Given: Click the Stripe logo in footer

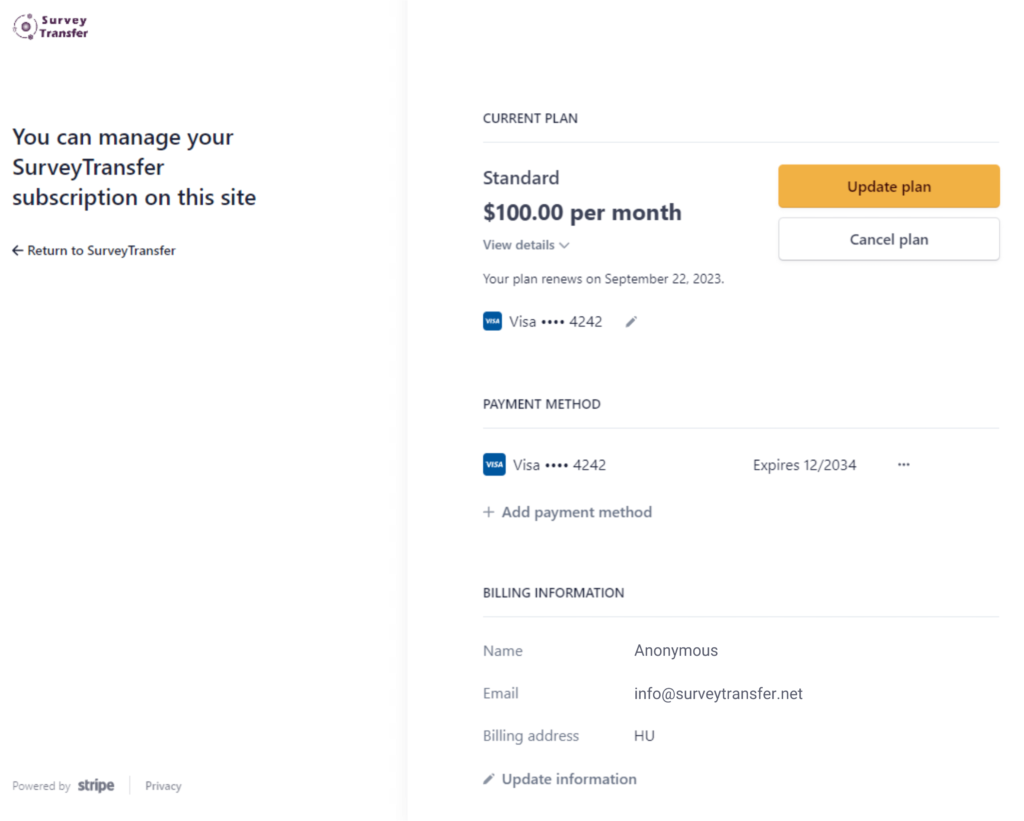Looking at the screenshot, I should pyautogui.click(x=96, y=786).
